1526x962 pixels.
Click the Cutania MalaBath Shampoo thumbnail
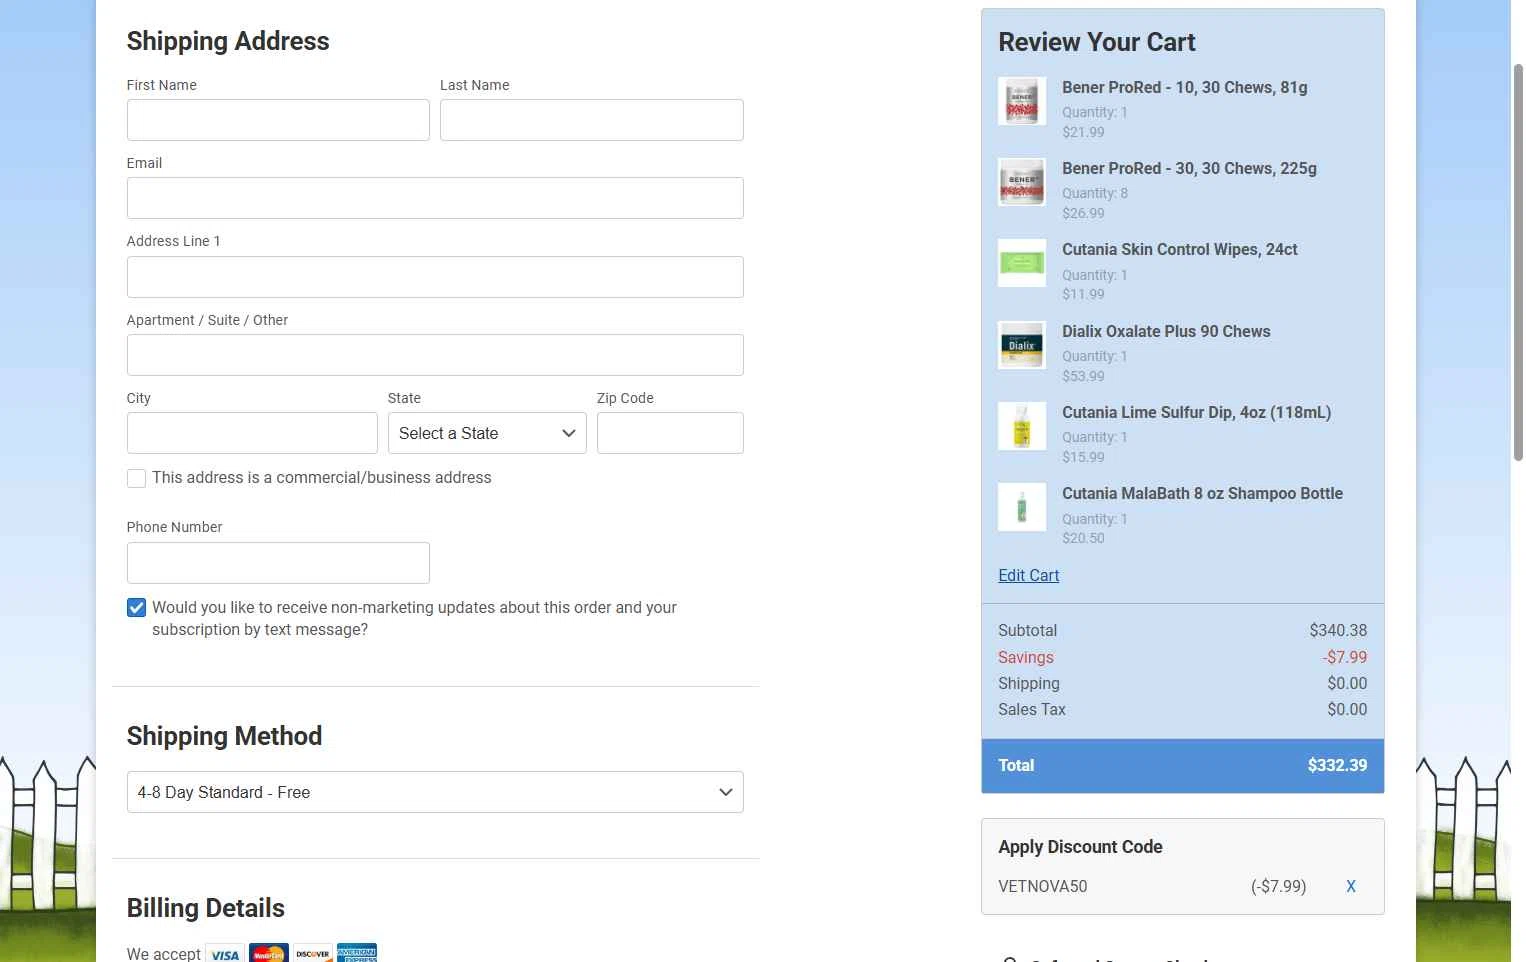click(1022, 507)
